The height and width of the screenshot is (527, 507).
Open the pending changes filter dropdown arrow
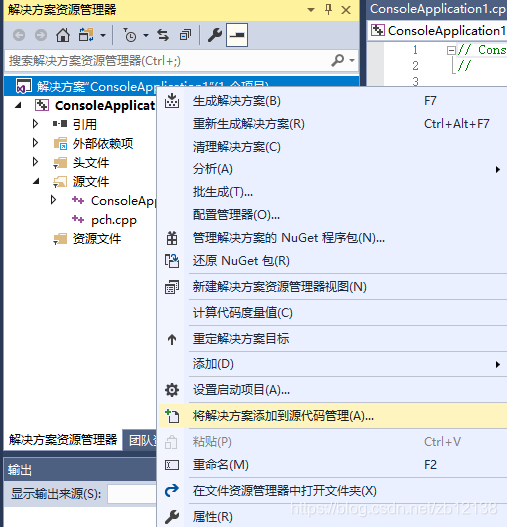pos(146,35)
